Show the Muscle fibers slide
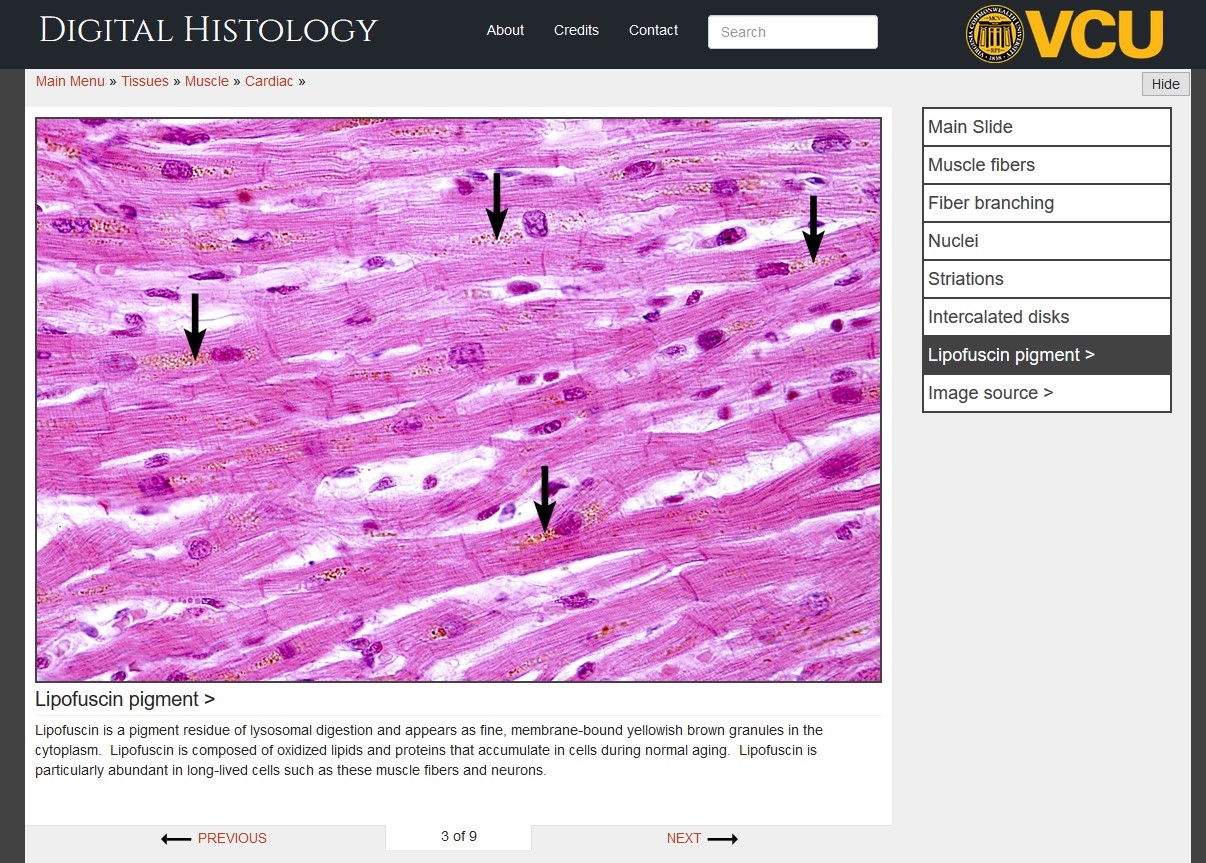Viewport: 1206px width, 863px height. [x=1046, y=165]
